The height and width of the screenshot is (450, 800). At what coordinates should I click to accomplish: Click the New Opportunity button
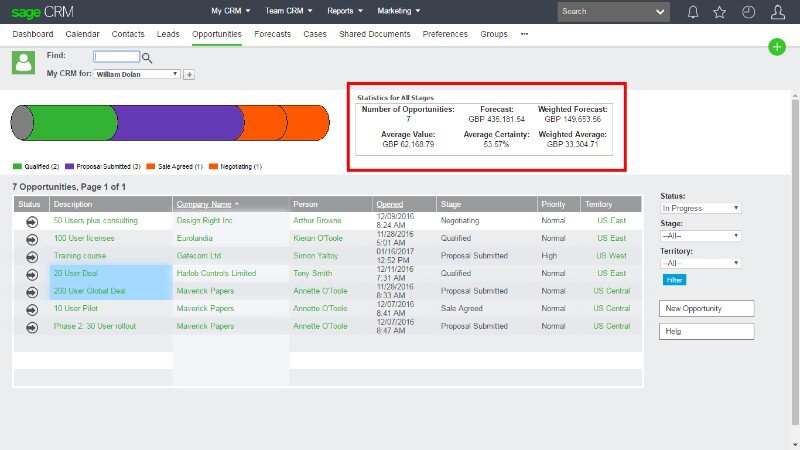click(706, 309)
